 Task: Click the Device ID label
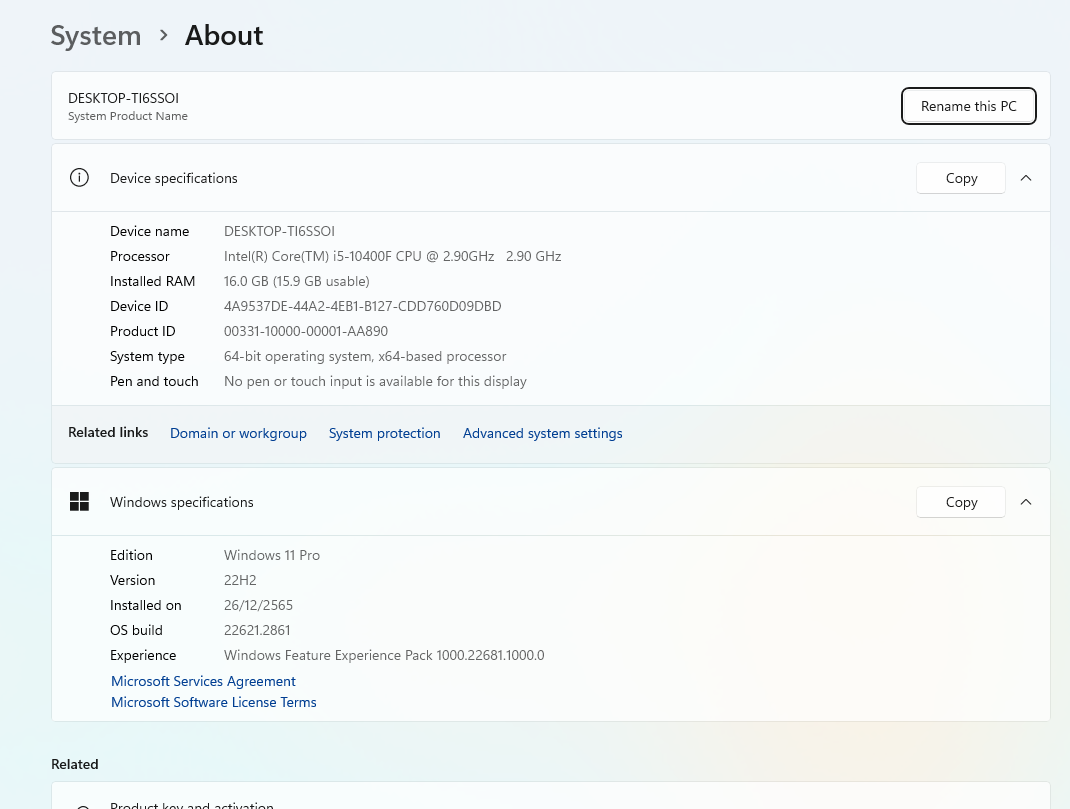click(139, 306)
